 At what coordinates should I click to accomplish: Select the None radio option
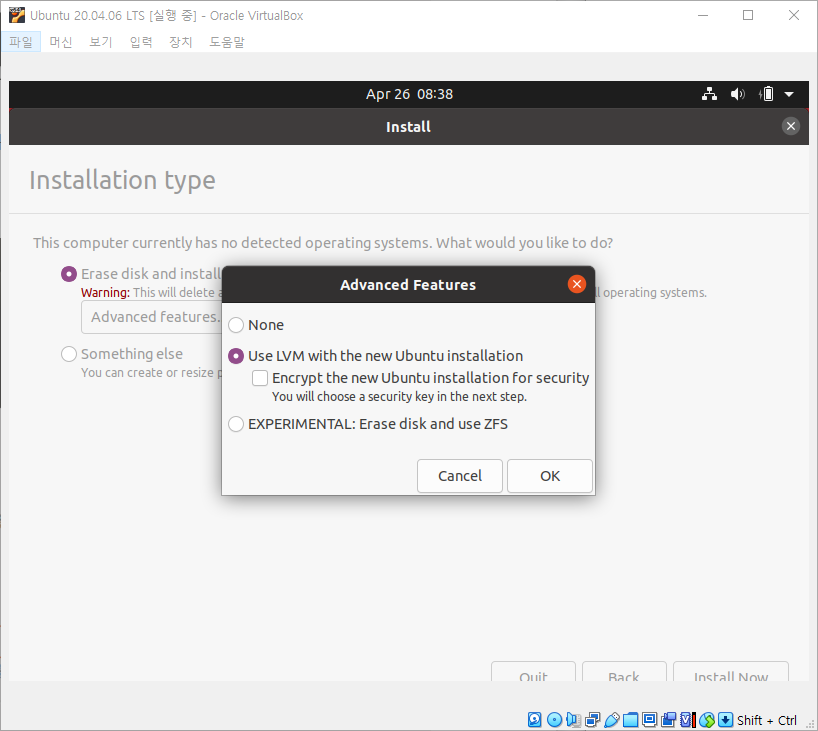click(x=236, y=325)
